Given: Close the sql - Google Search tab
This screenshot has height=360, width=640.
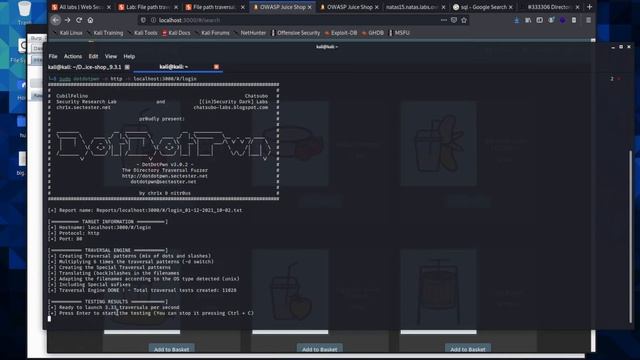Looking at the screenshot, I should [x=511, y=7].
